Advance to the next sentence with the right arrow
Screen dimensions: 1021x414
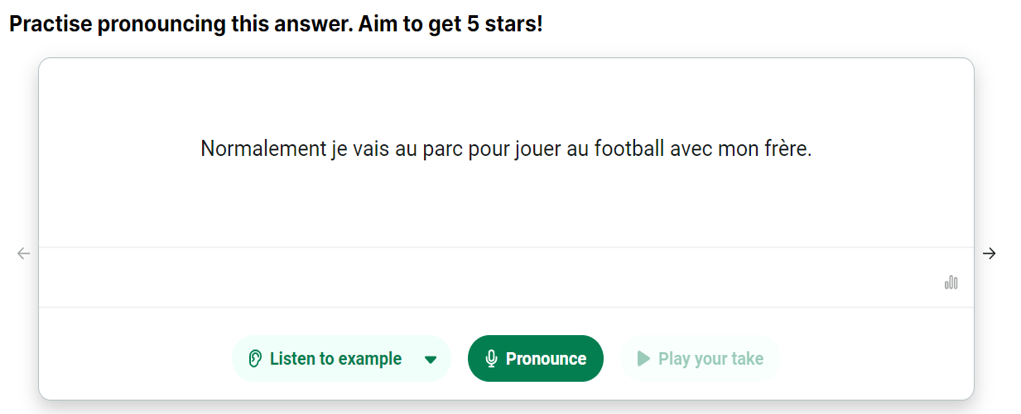click(x=989, y=254)
